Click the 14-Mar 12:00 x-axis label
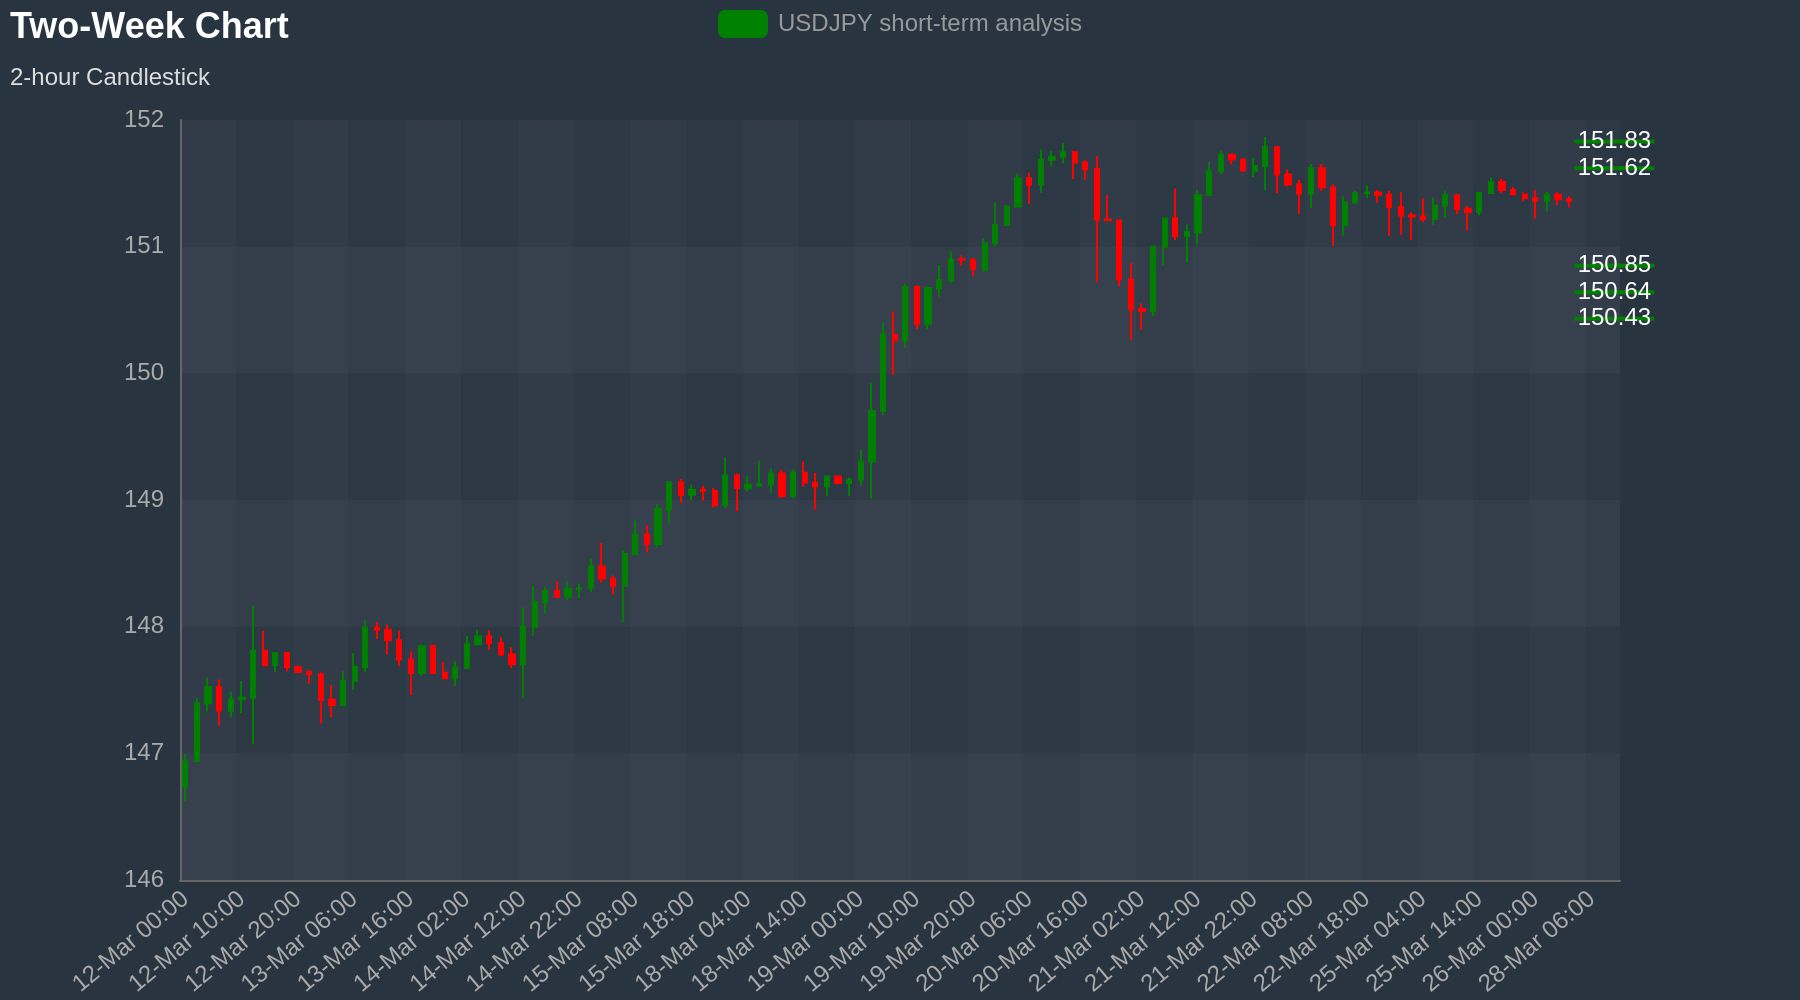 [x=469, y=941]
